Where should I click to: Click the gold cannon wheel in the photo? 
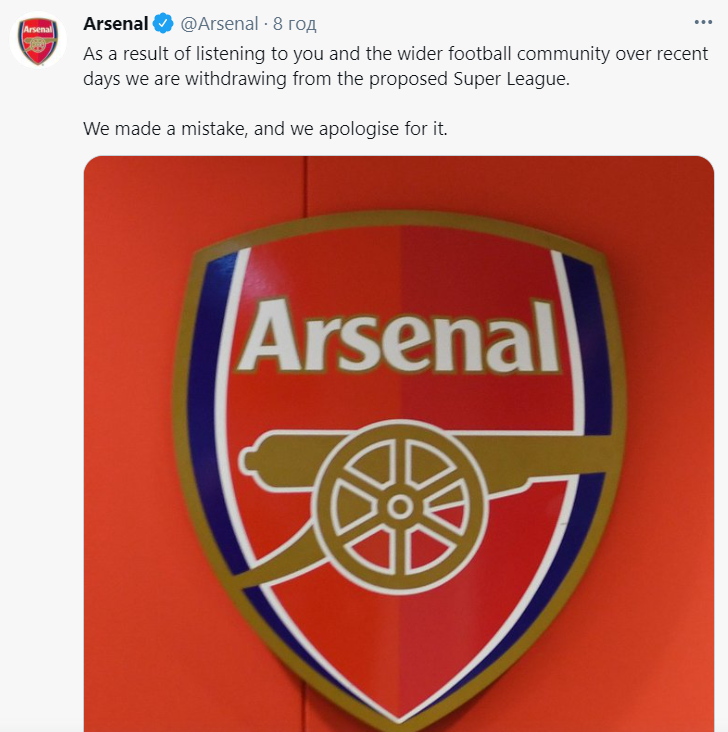(x=400, y=507)
